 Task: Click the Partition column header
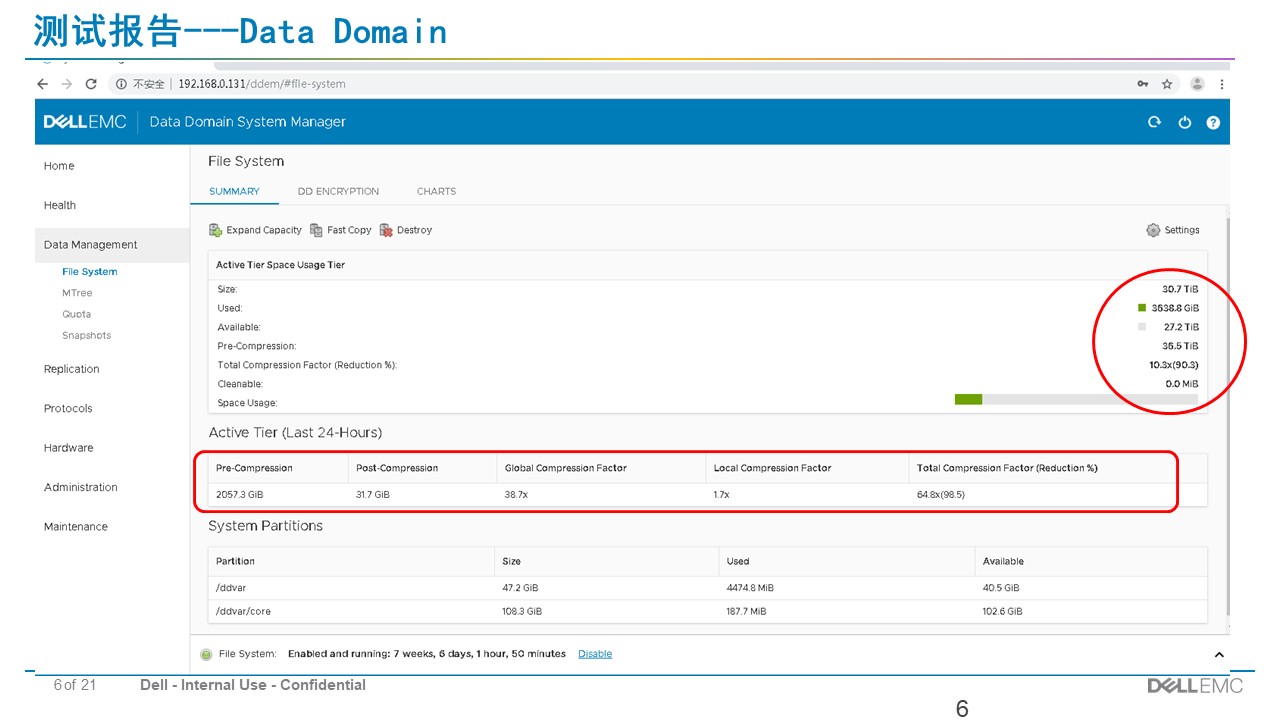[x=235, y=561]
